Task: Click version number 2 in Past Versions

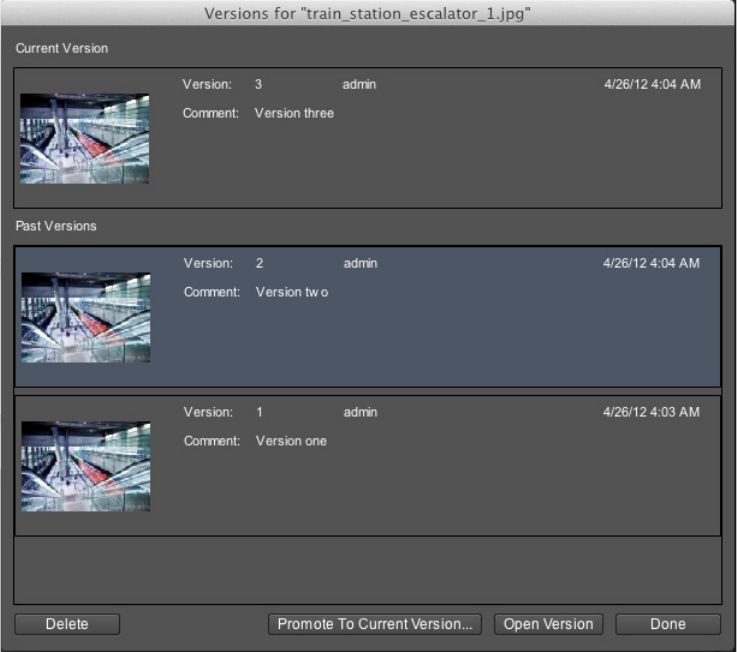Action: tap(259, 263)
